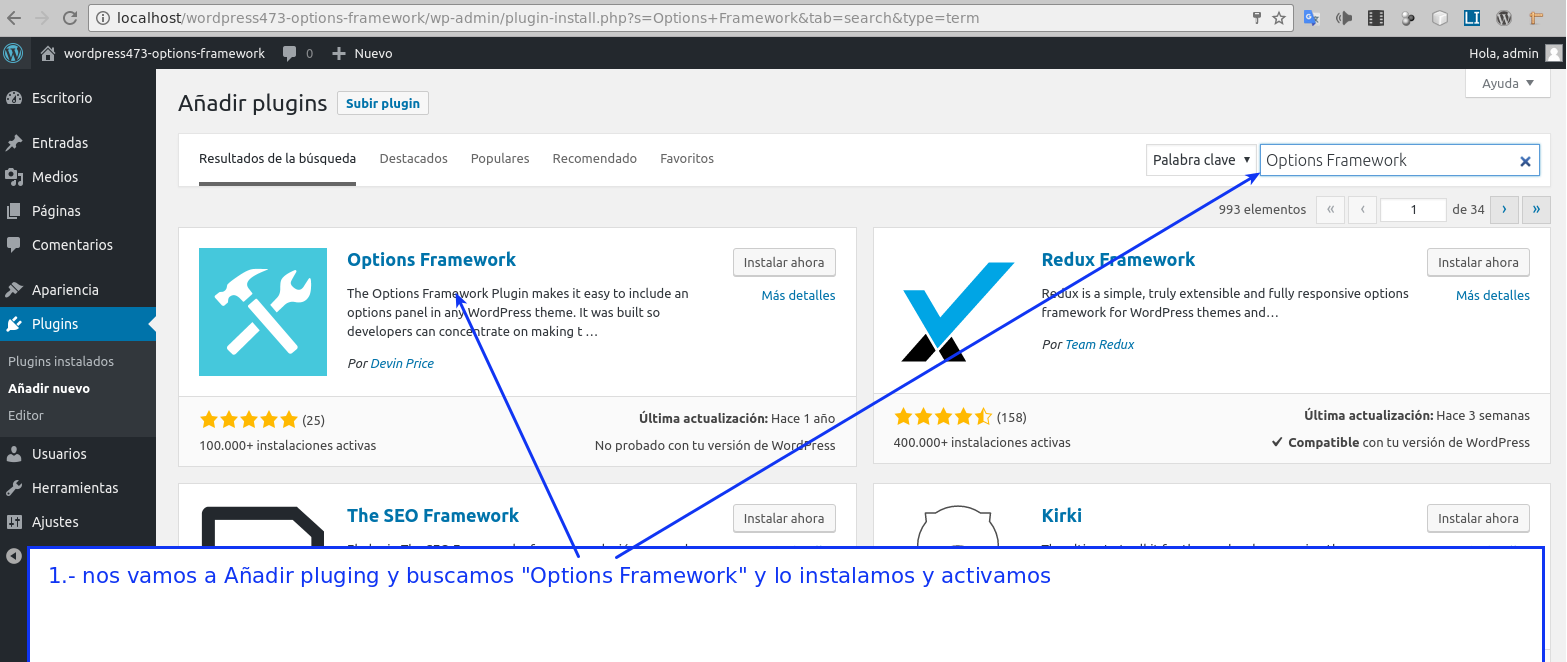Open Usuarios in the sidebar
Image resolution: width=1567 pixels, height=662 pixels.
pyautogui.click(x=59, y=454)
